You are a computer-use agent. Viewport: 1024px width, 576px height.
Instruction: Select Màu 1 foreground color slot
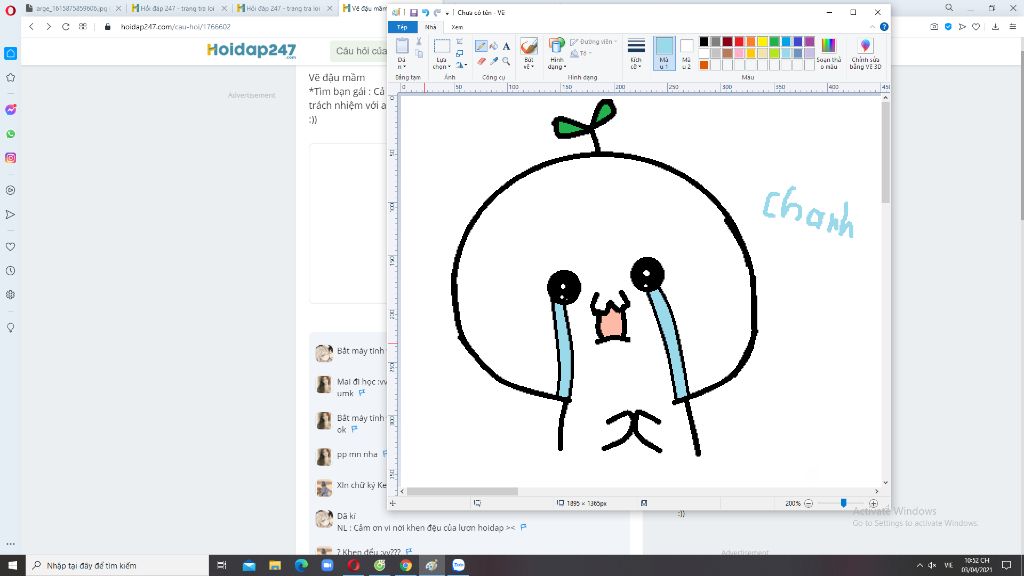(664, 54)
